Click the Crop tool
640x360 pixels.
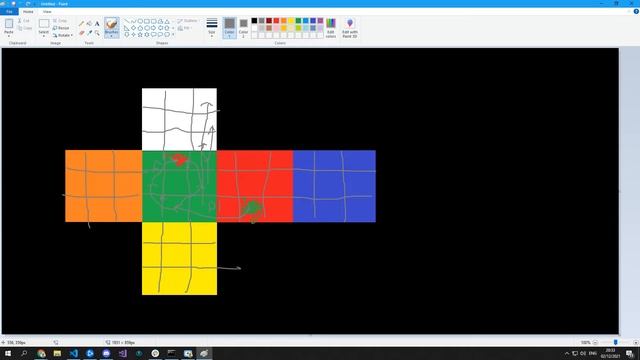[x=60, y=21]
